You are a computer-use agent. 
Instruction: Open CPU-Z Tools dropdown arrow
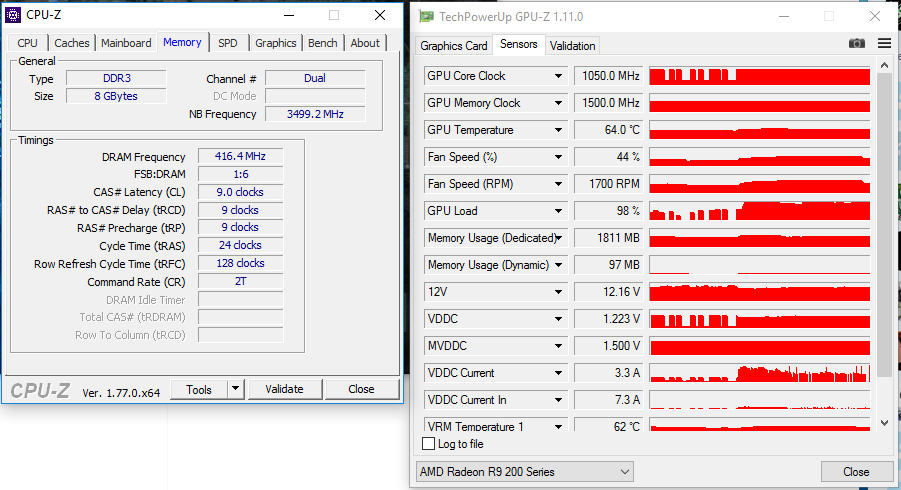pos(236,389)
